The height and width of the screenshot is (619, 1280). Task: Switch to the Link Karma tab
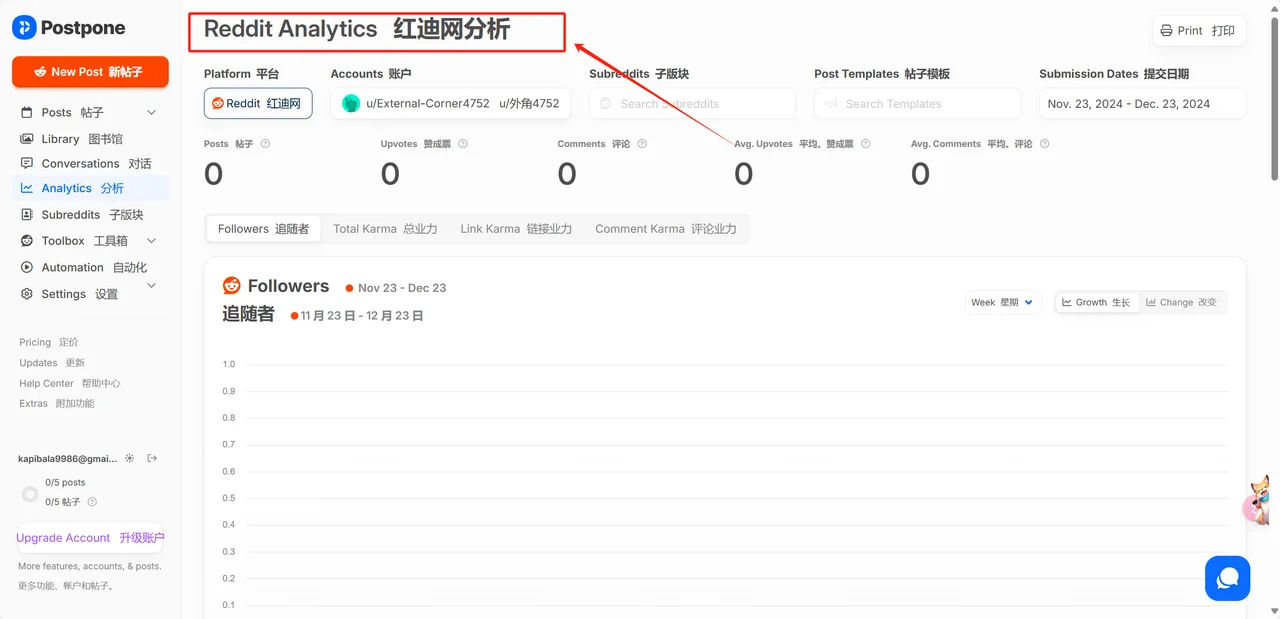click(516, 229)
